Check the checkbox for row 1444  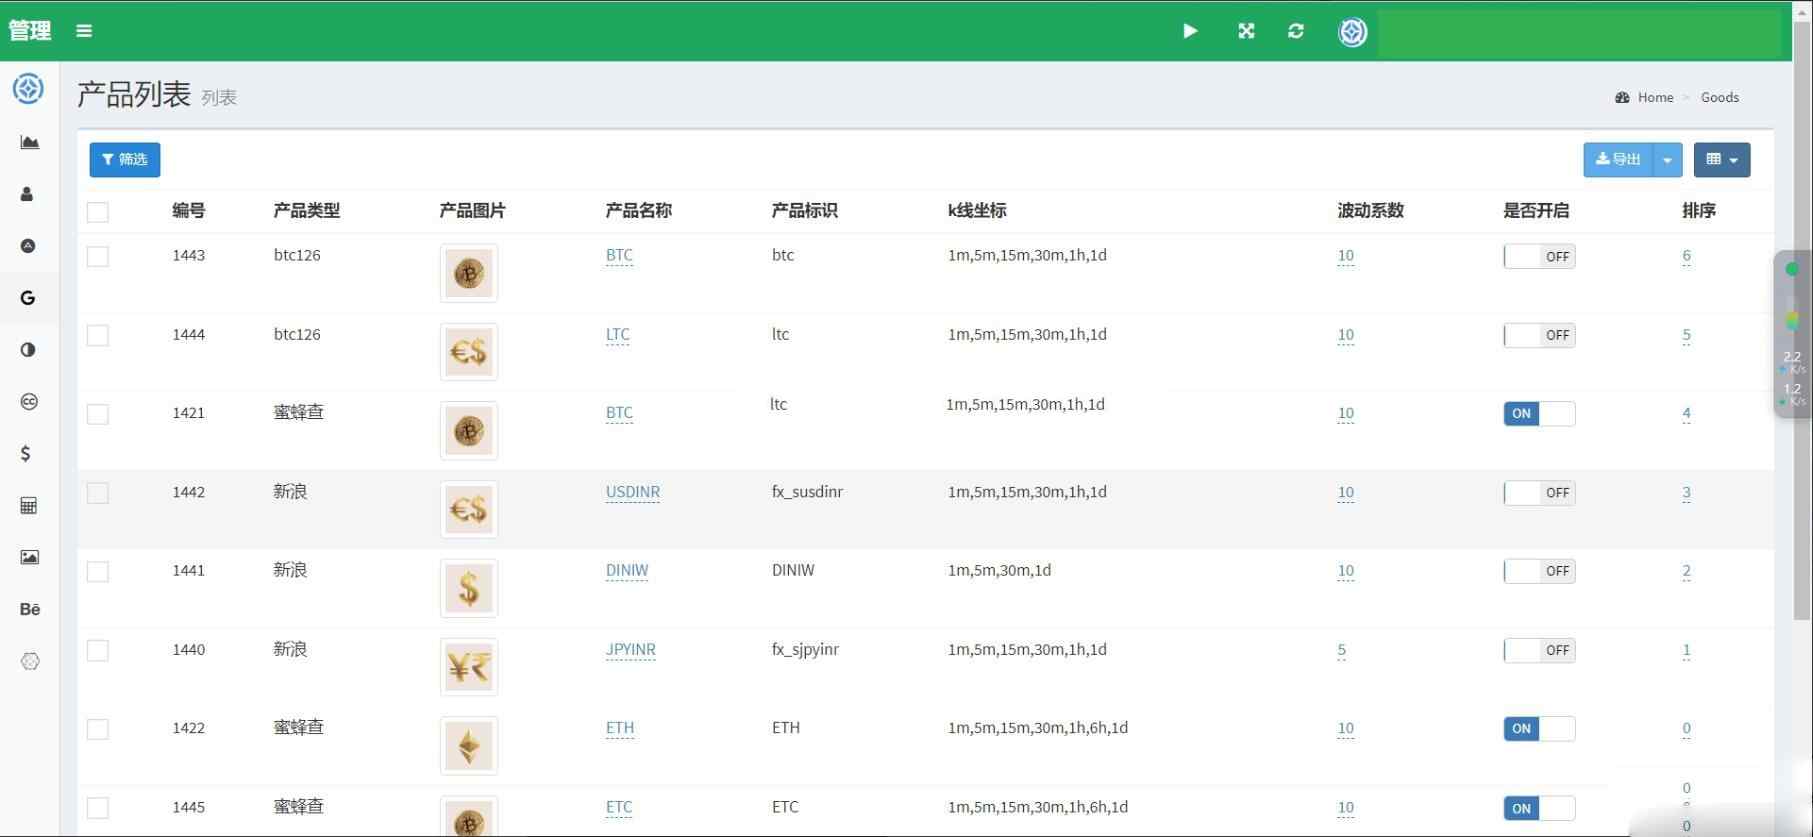coord(98,335)
